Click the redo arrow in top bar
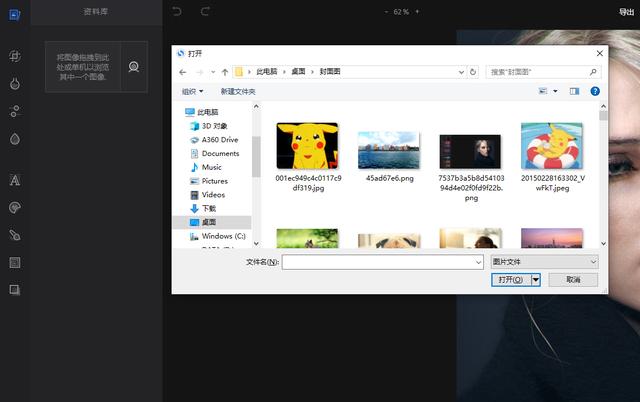Image resolution: width=640 pixels, height=402 pixels. click(205, 11)
